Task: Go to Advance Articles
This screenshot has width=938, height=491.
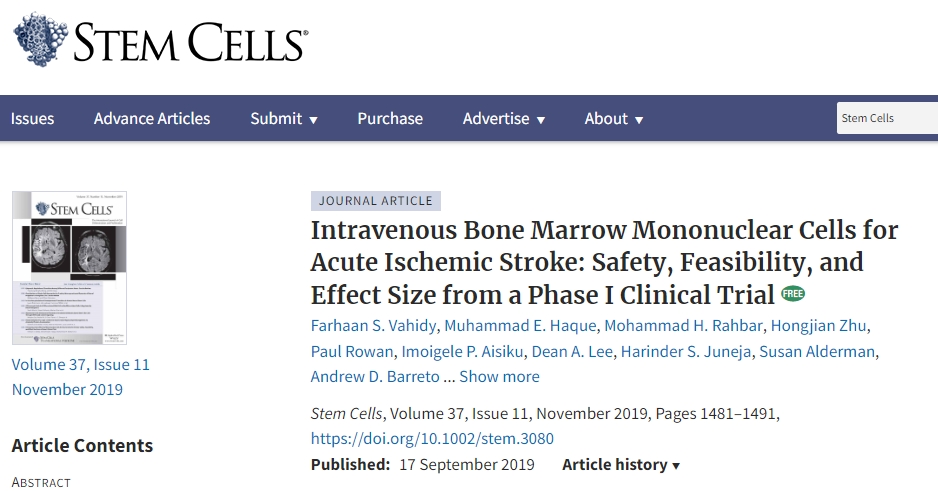Action: [x=152, y=118]
